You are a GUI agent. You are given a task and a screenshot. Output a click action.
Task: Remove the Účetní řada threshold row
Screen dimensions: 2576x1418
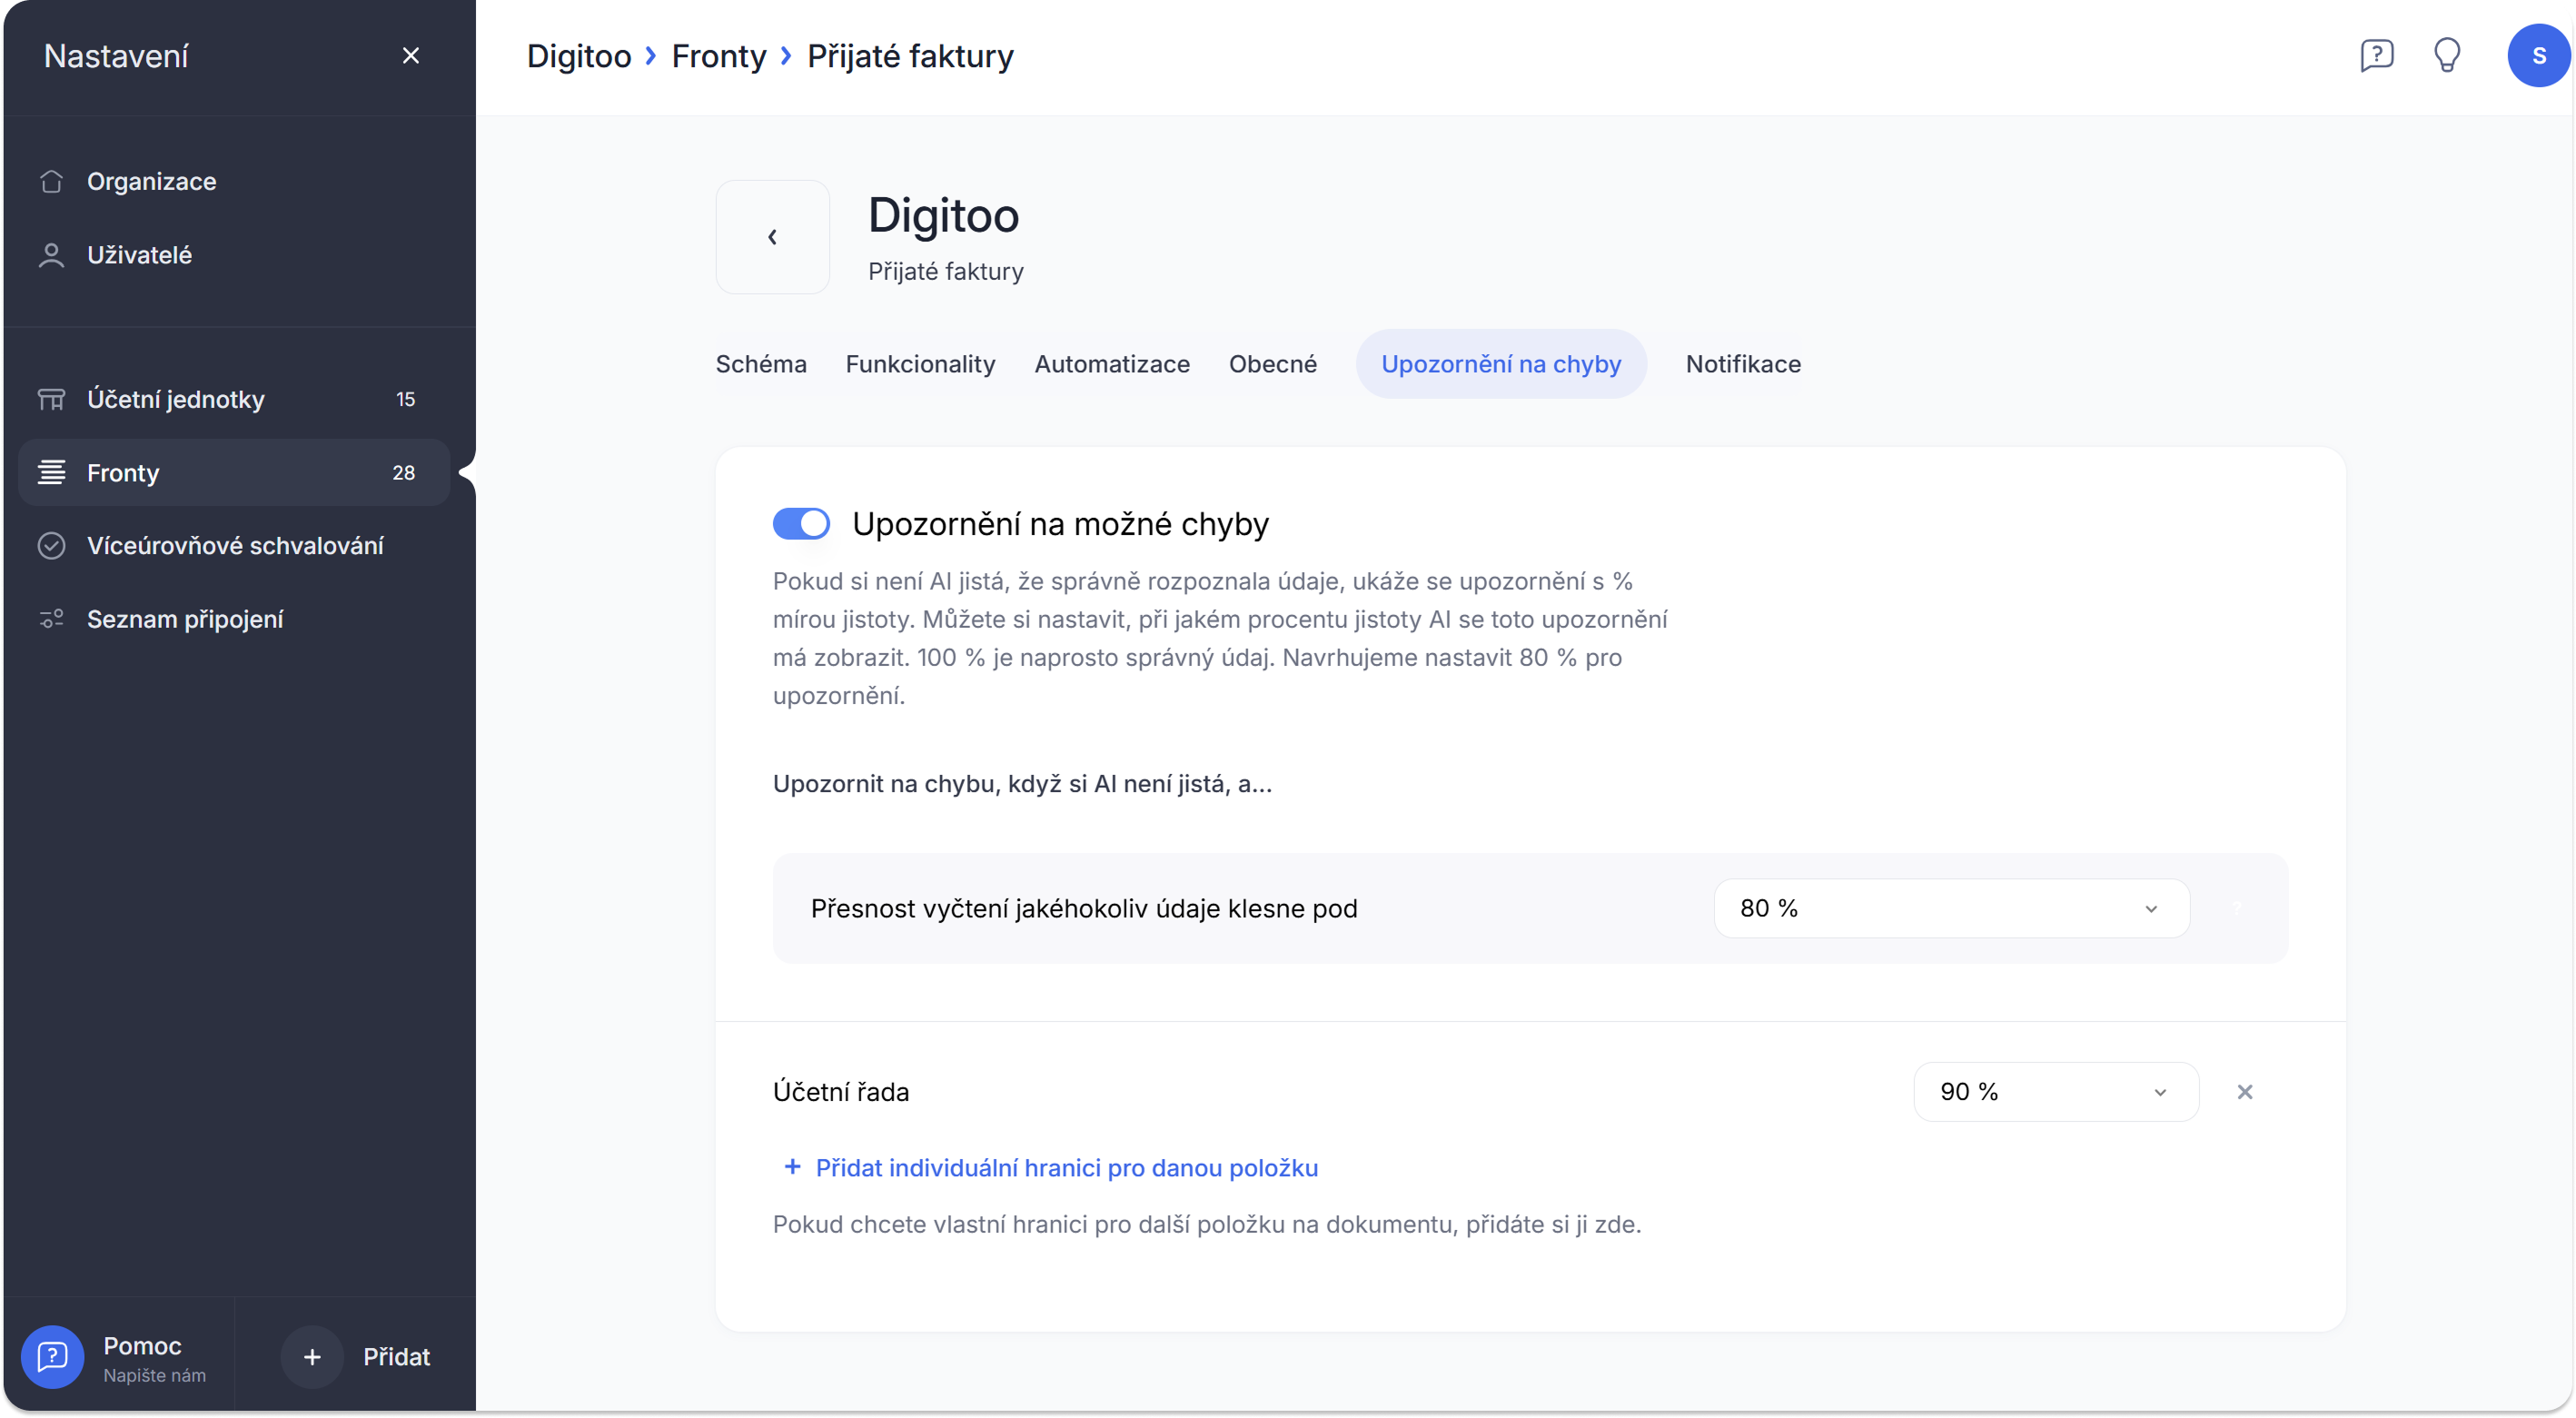tap(2244, 1092)
